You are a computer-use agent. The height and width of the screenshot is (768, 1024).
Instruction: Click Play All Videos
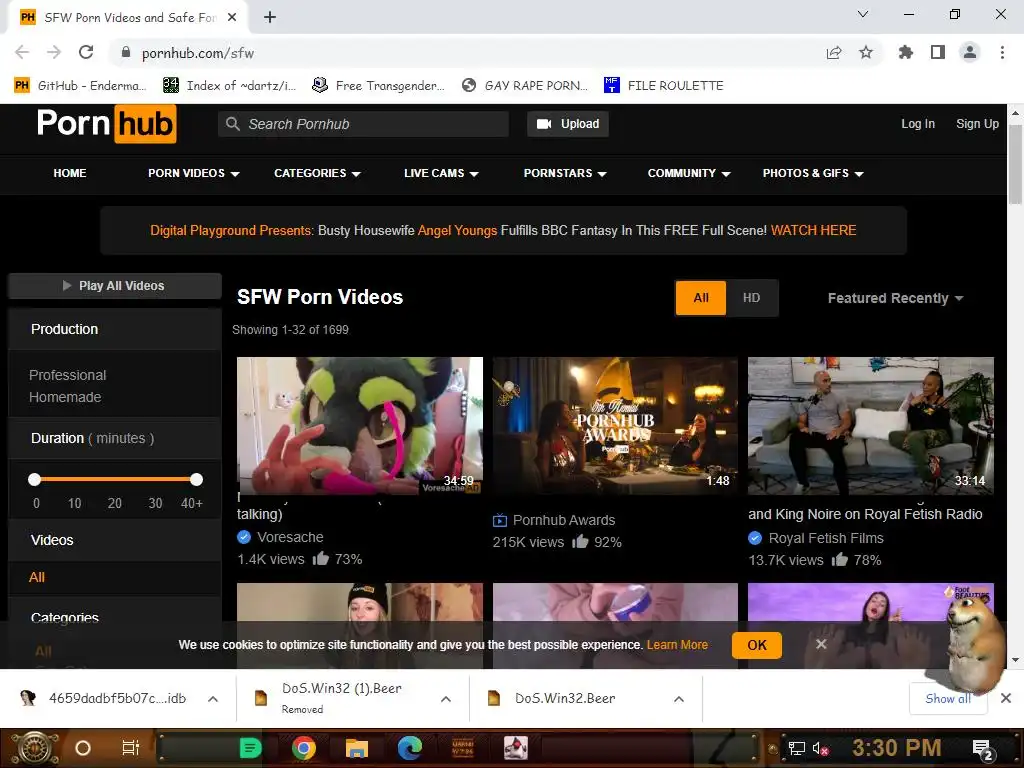point(114,286)
